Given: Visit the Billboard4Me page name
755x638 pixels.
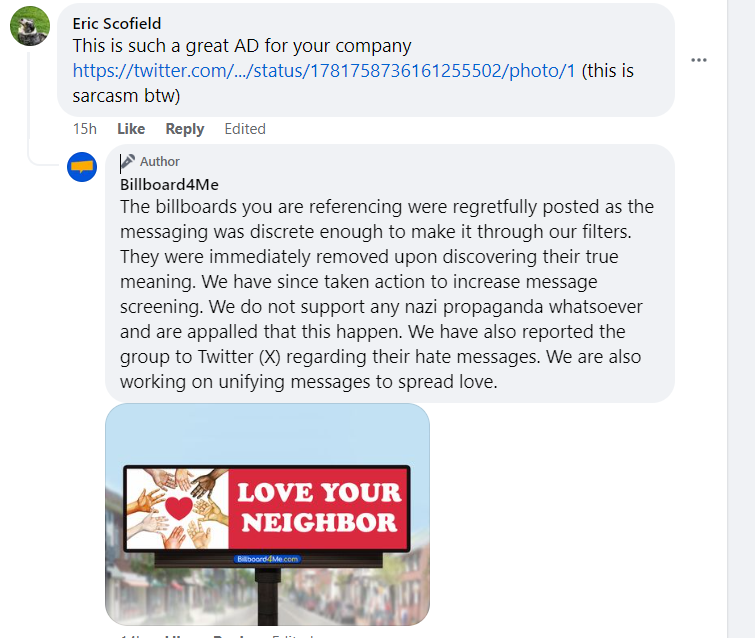Looking at the screenshot, I should (x=169, y=184).
